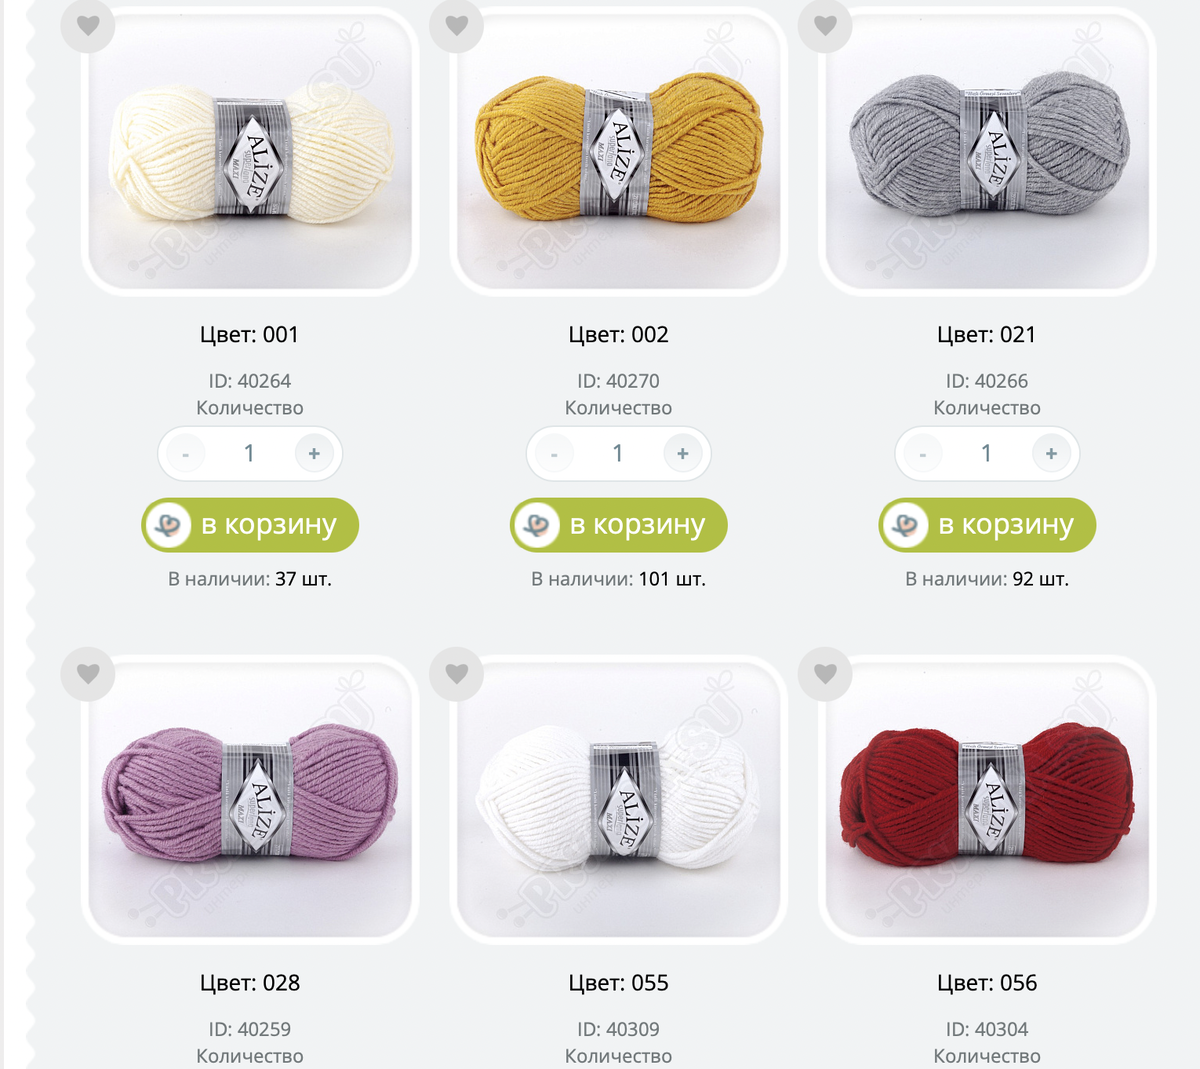Viewport: 1200px width, 1069px height.
Task: Increase quantity for color 021
Action: (x=1051, y=454)
